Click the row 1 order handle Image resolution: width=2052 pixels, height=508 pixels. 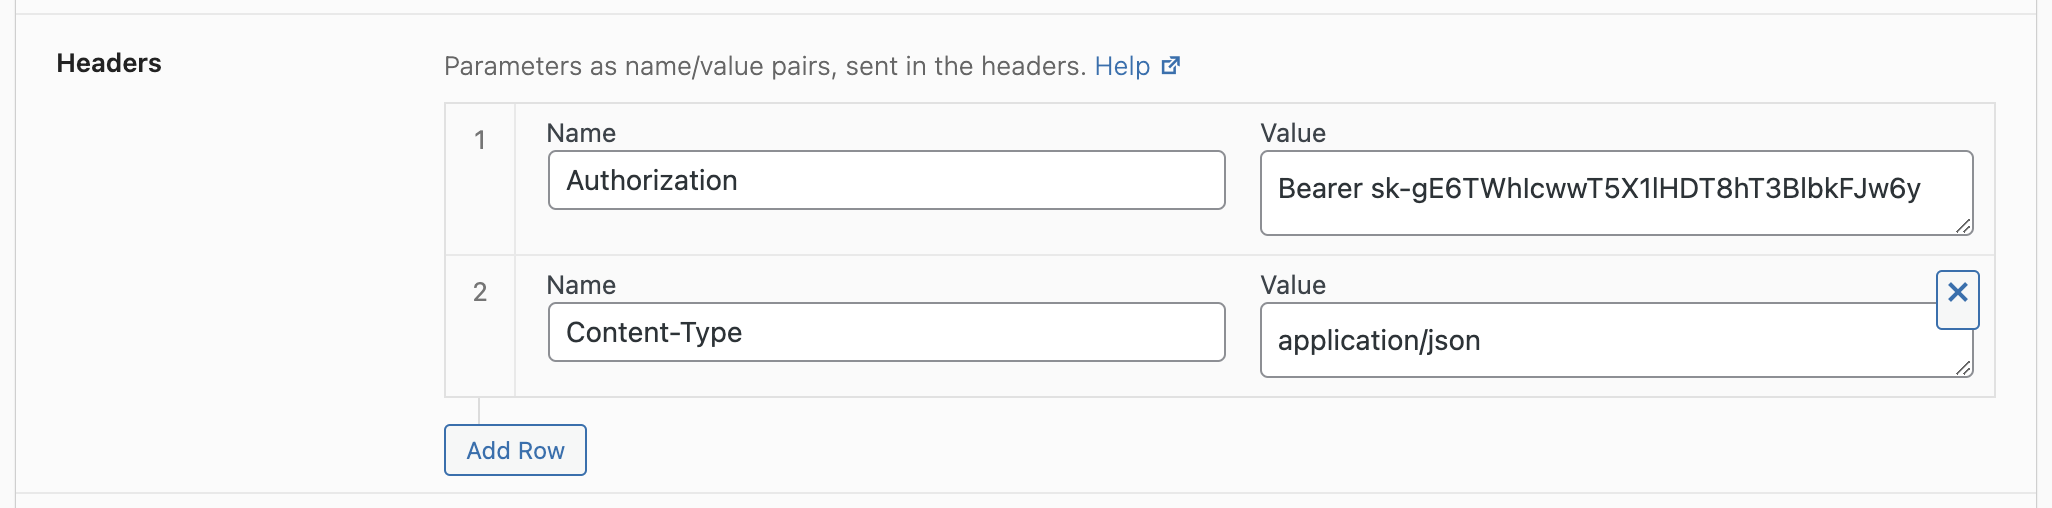tap(480, 179)
